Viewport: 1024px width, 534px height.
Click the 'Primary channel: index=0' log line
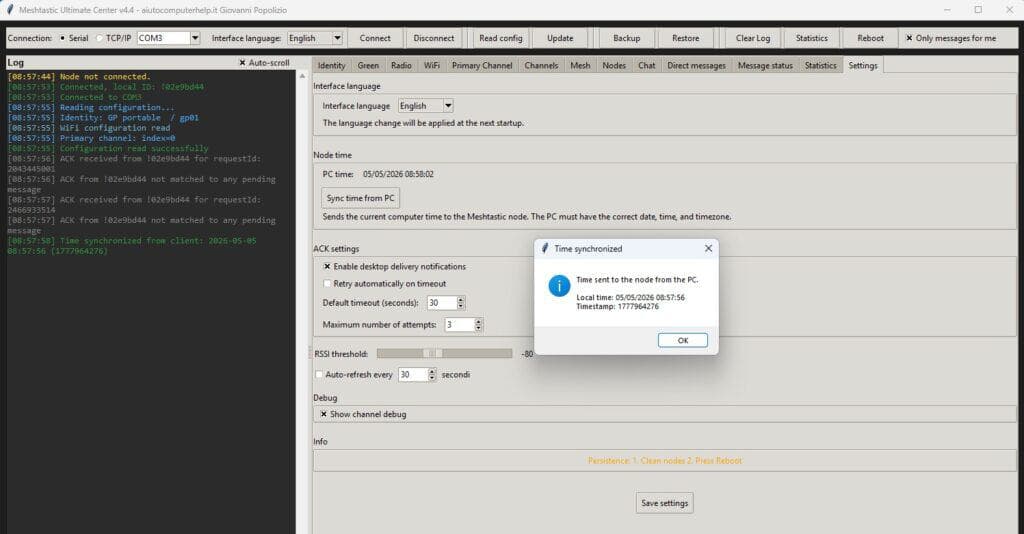91,138
